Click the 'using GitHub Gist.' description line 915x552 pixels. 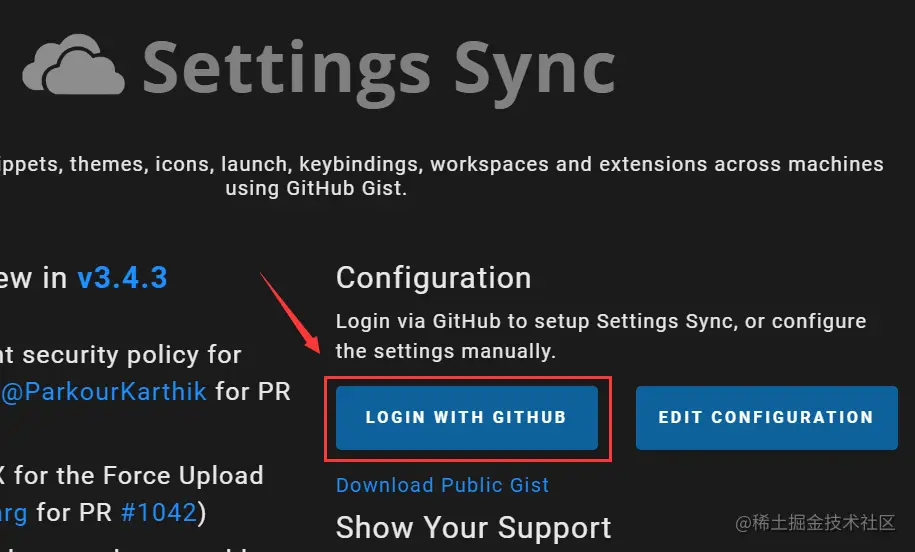click(316, 188)
